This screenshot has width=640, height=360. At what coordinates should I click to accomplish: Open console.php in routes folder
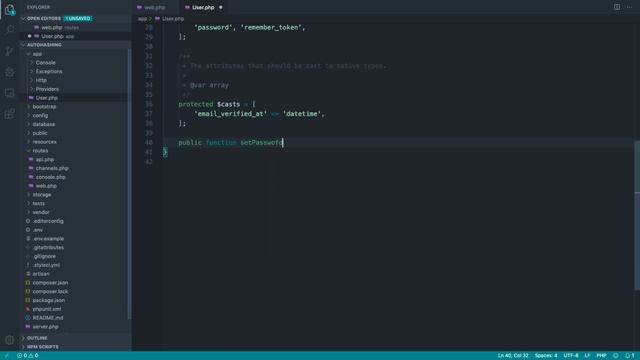coord(76,177)
